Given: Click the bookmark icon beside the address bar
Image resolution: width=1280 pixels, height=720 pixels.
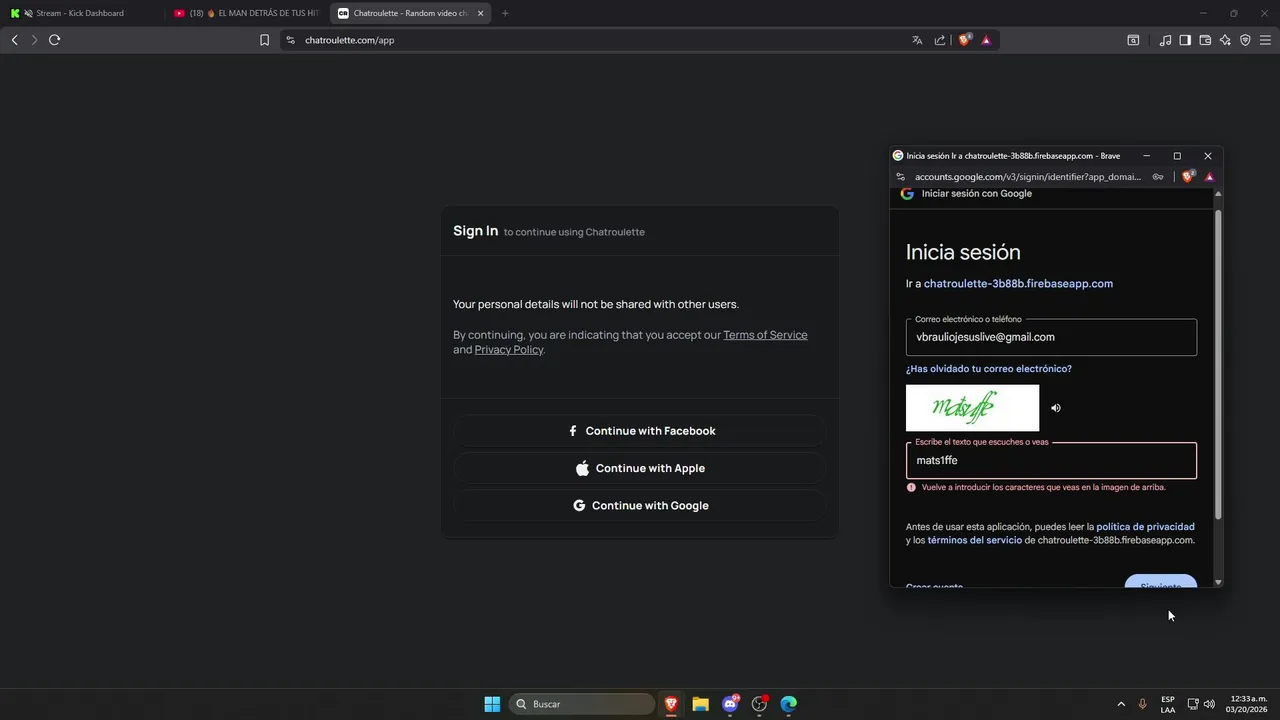Looking at the screenshot, I should [x=264, y=40].
